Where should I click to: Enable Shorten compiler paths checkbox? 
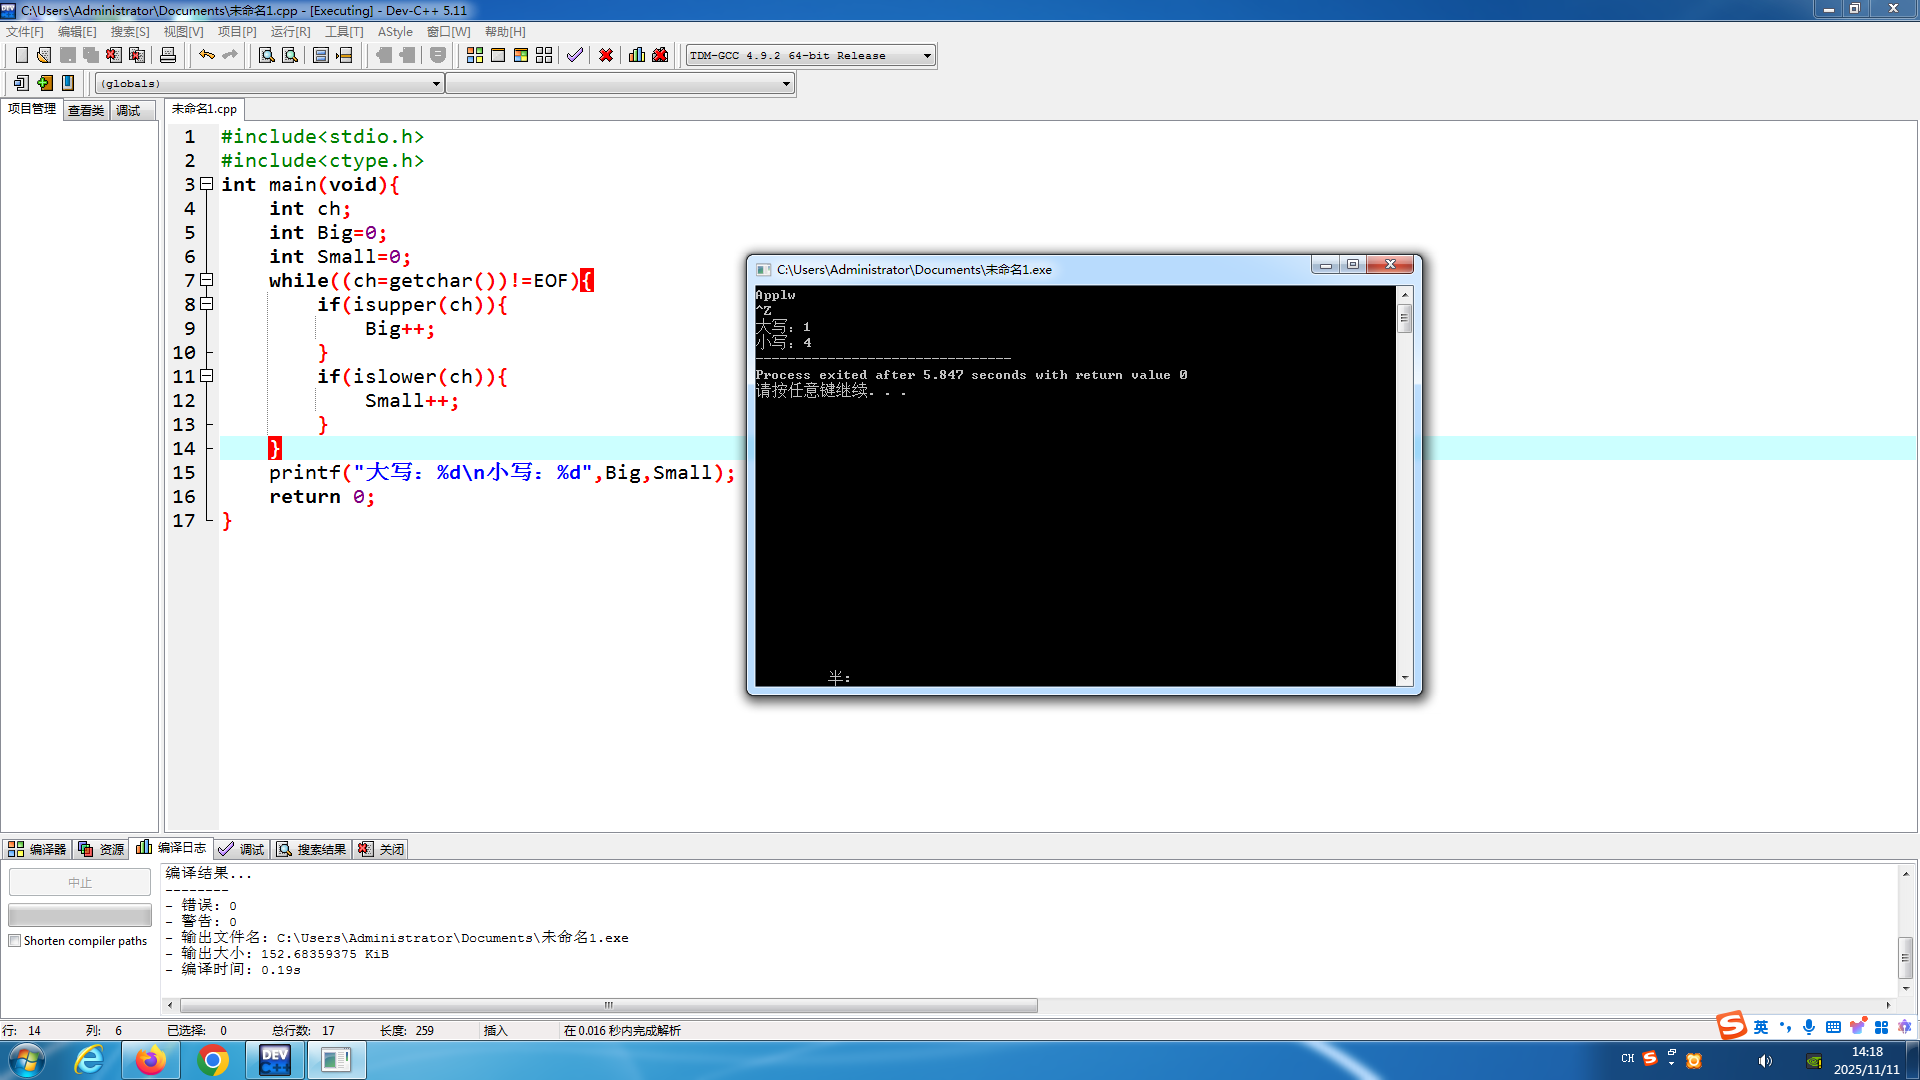click(15, 941)
